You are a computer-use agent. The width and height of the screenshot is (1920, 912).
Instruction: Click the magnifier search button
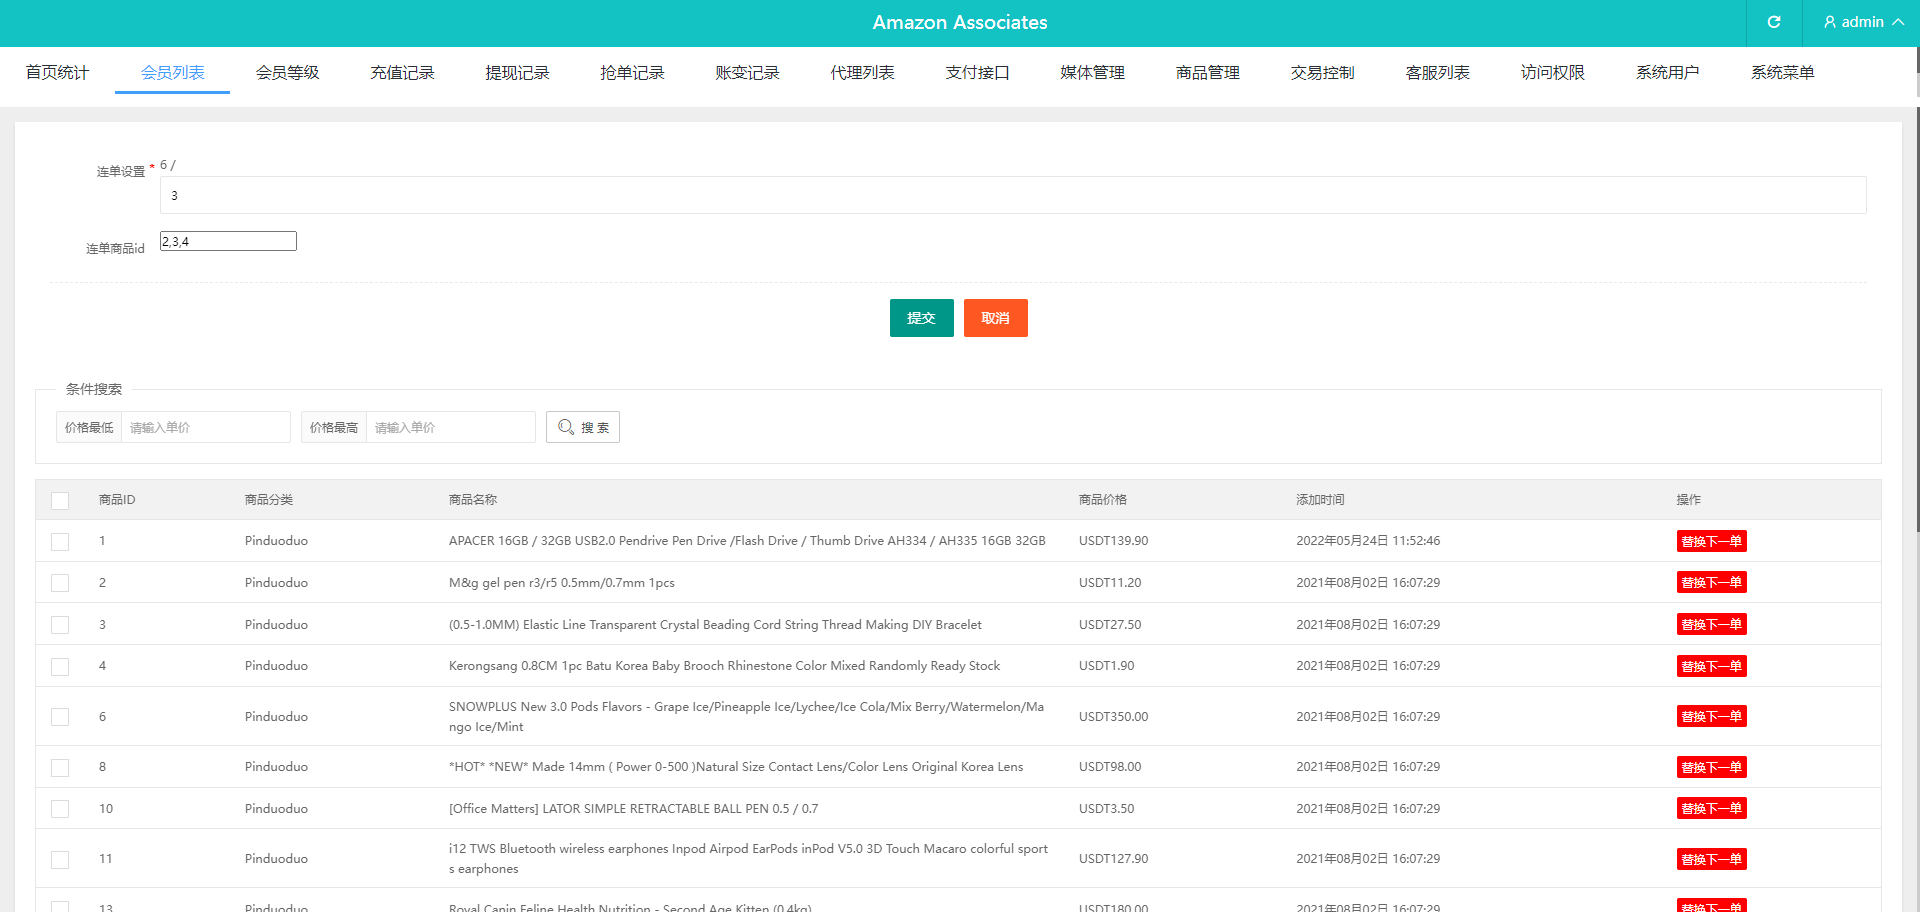coord(583,427)
